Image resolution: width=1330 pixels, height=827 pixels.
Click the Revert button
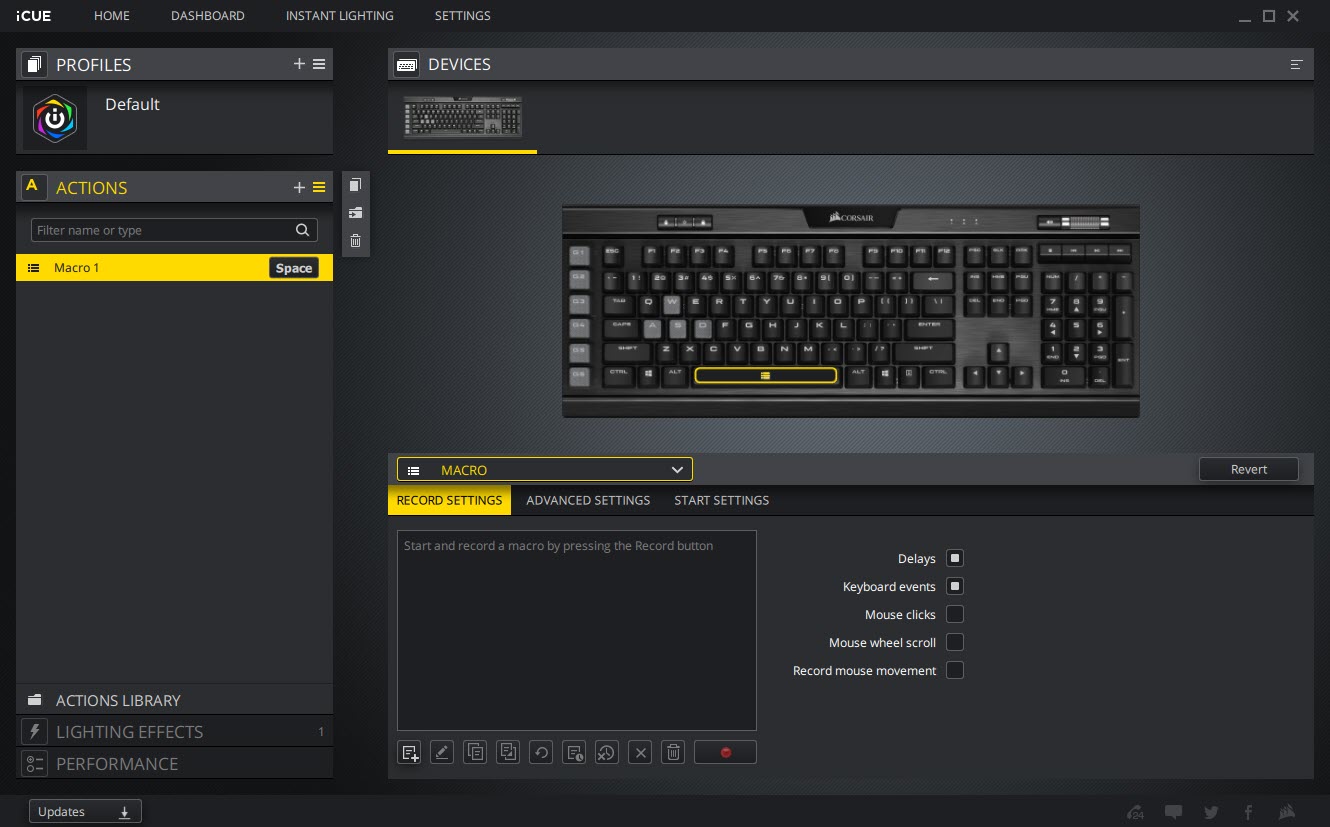click(x=1249, y=469)
